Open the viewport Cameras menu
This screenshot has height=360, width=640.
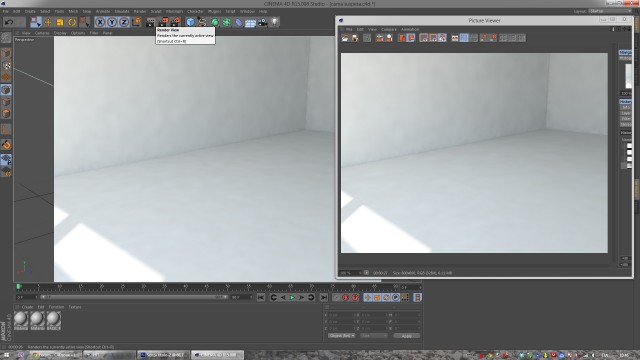click(x=42, y=33)
